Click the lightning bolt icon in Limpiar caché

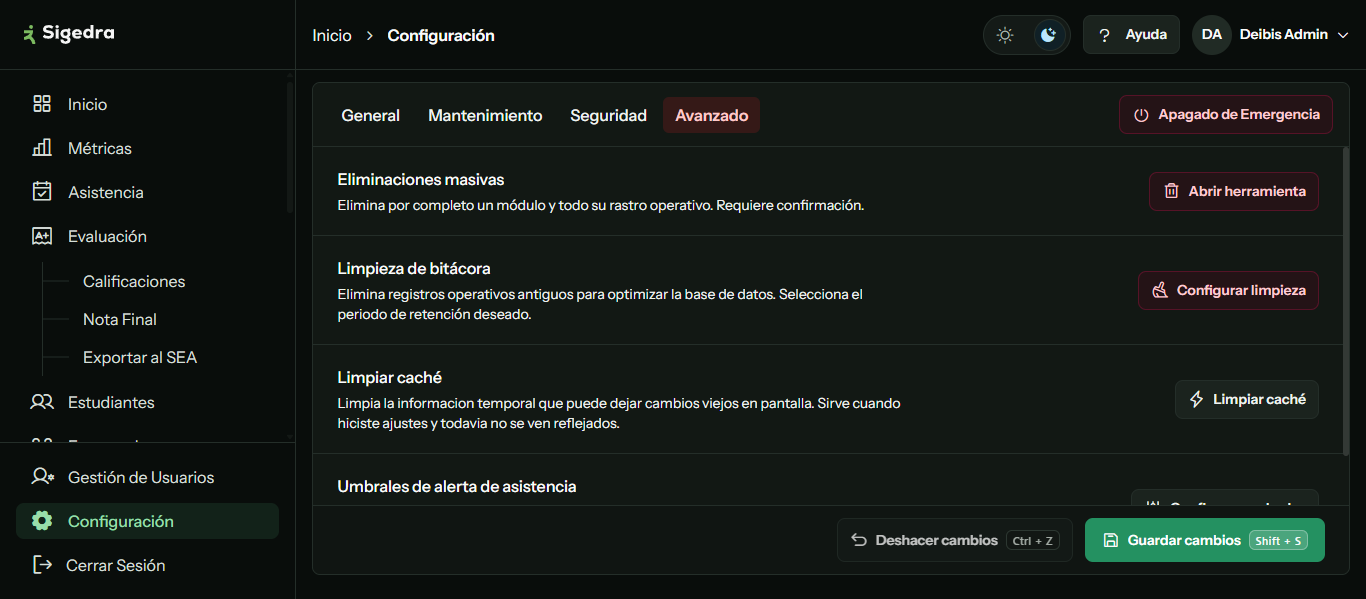[1196, 399]
